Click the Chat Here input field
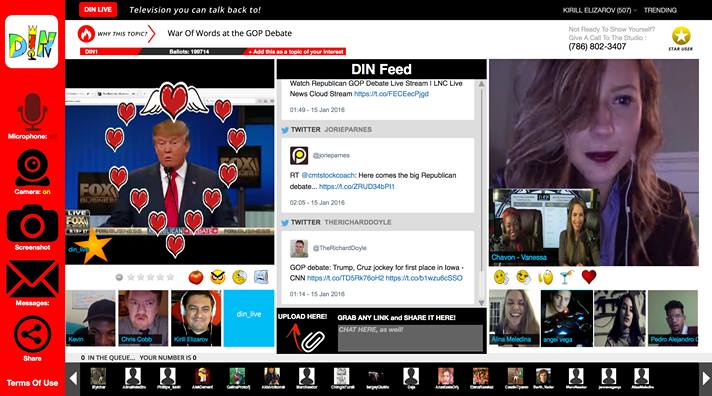 (410, 338)
